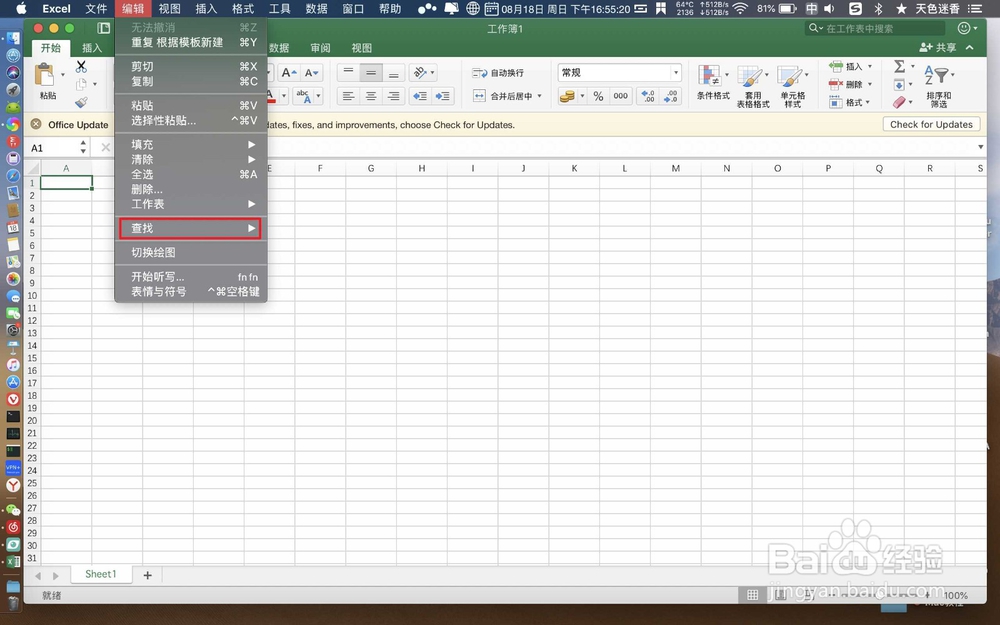
Task: Increase font size with A-up icon
Action: point(289,73)
